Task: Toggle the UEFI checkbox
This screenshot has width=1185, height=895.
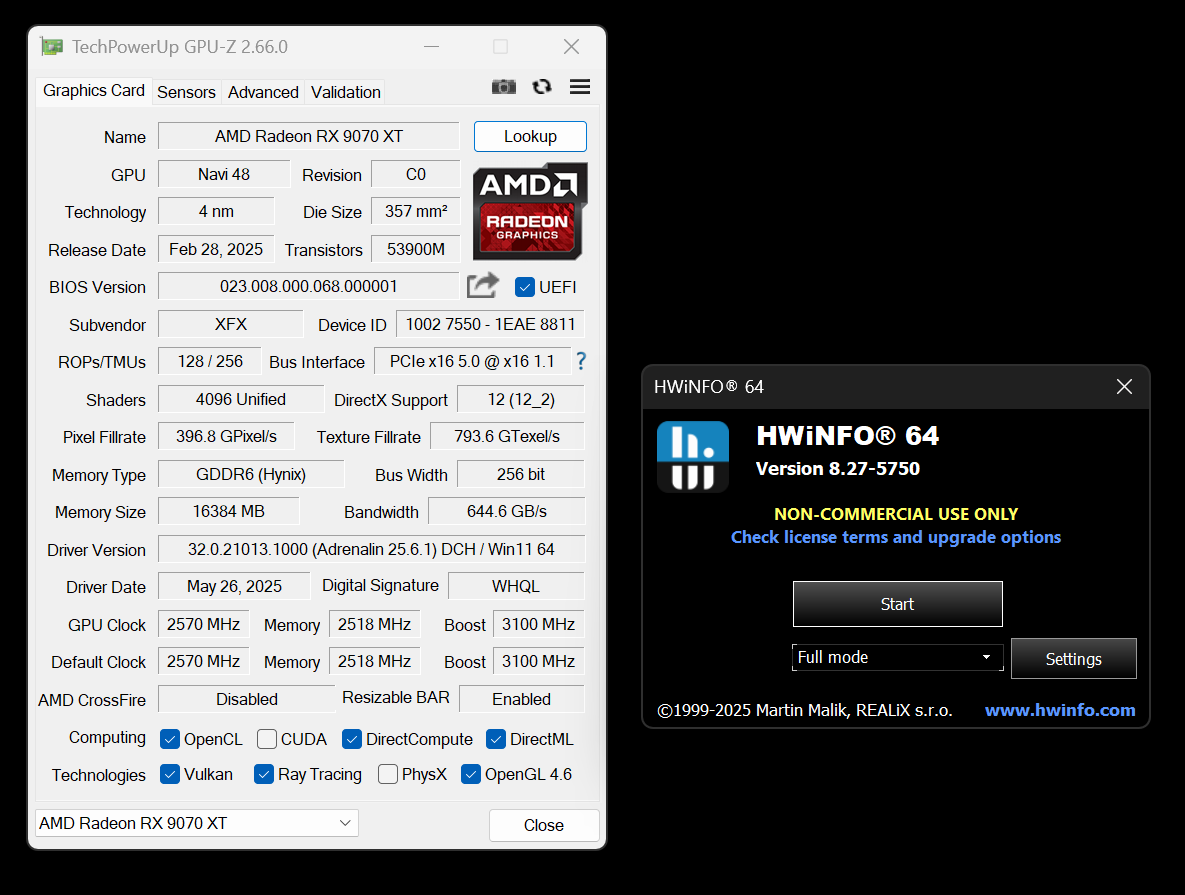Action: [x=524, y=287]
